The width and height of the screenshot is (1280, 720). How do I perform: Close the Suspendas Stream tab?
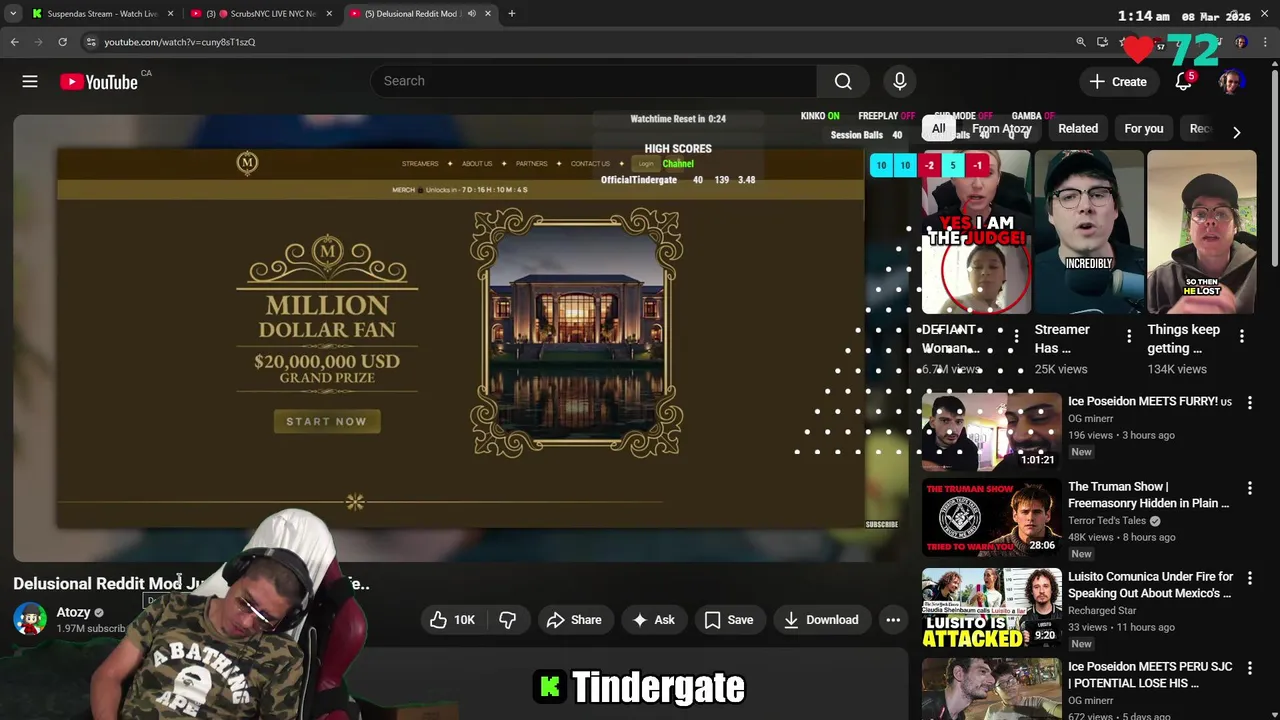click(x=170, y=14)
